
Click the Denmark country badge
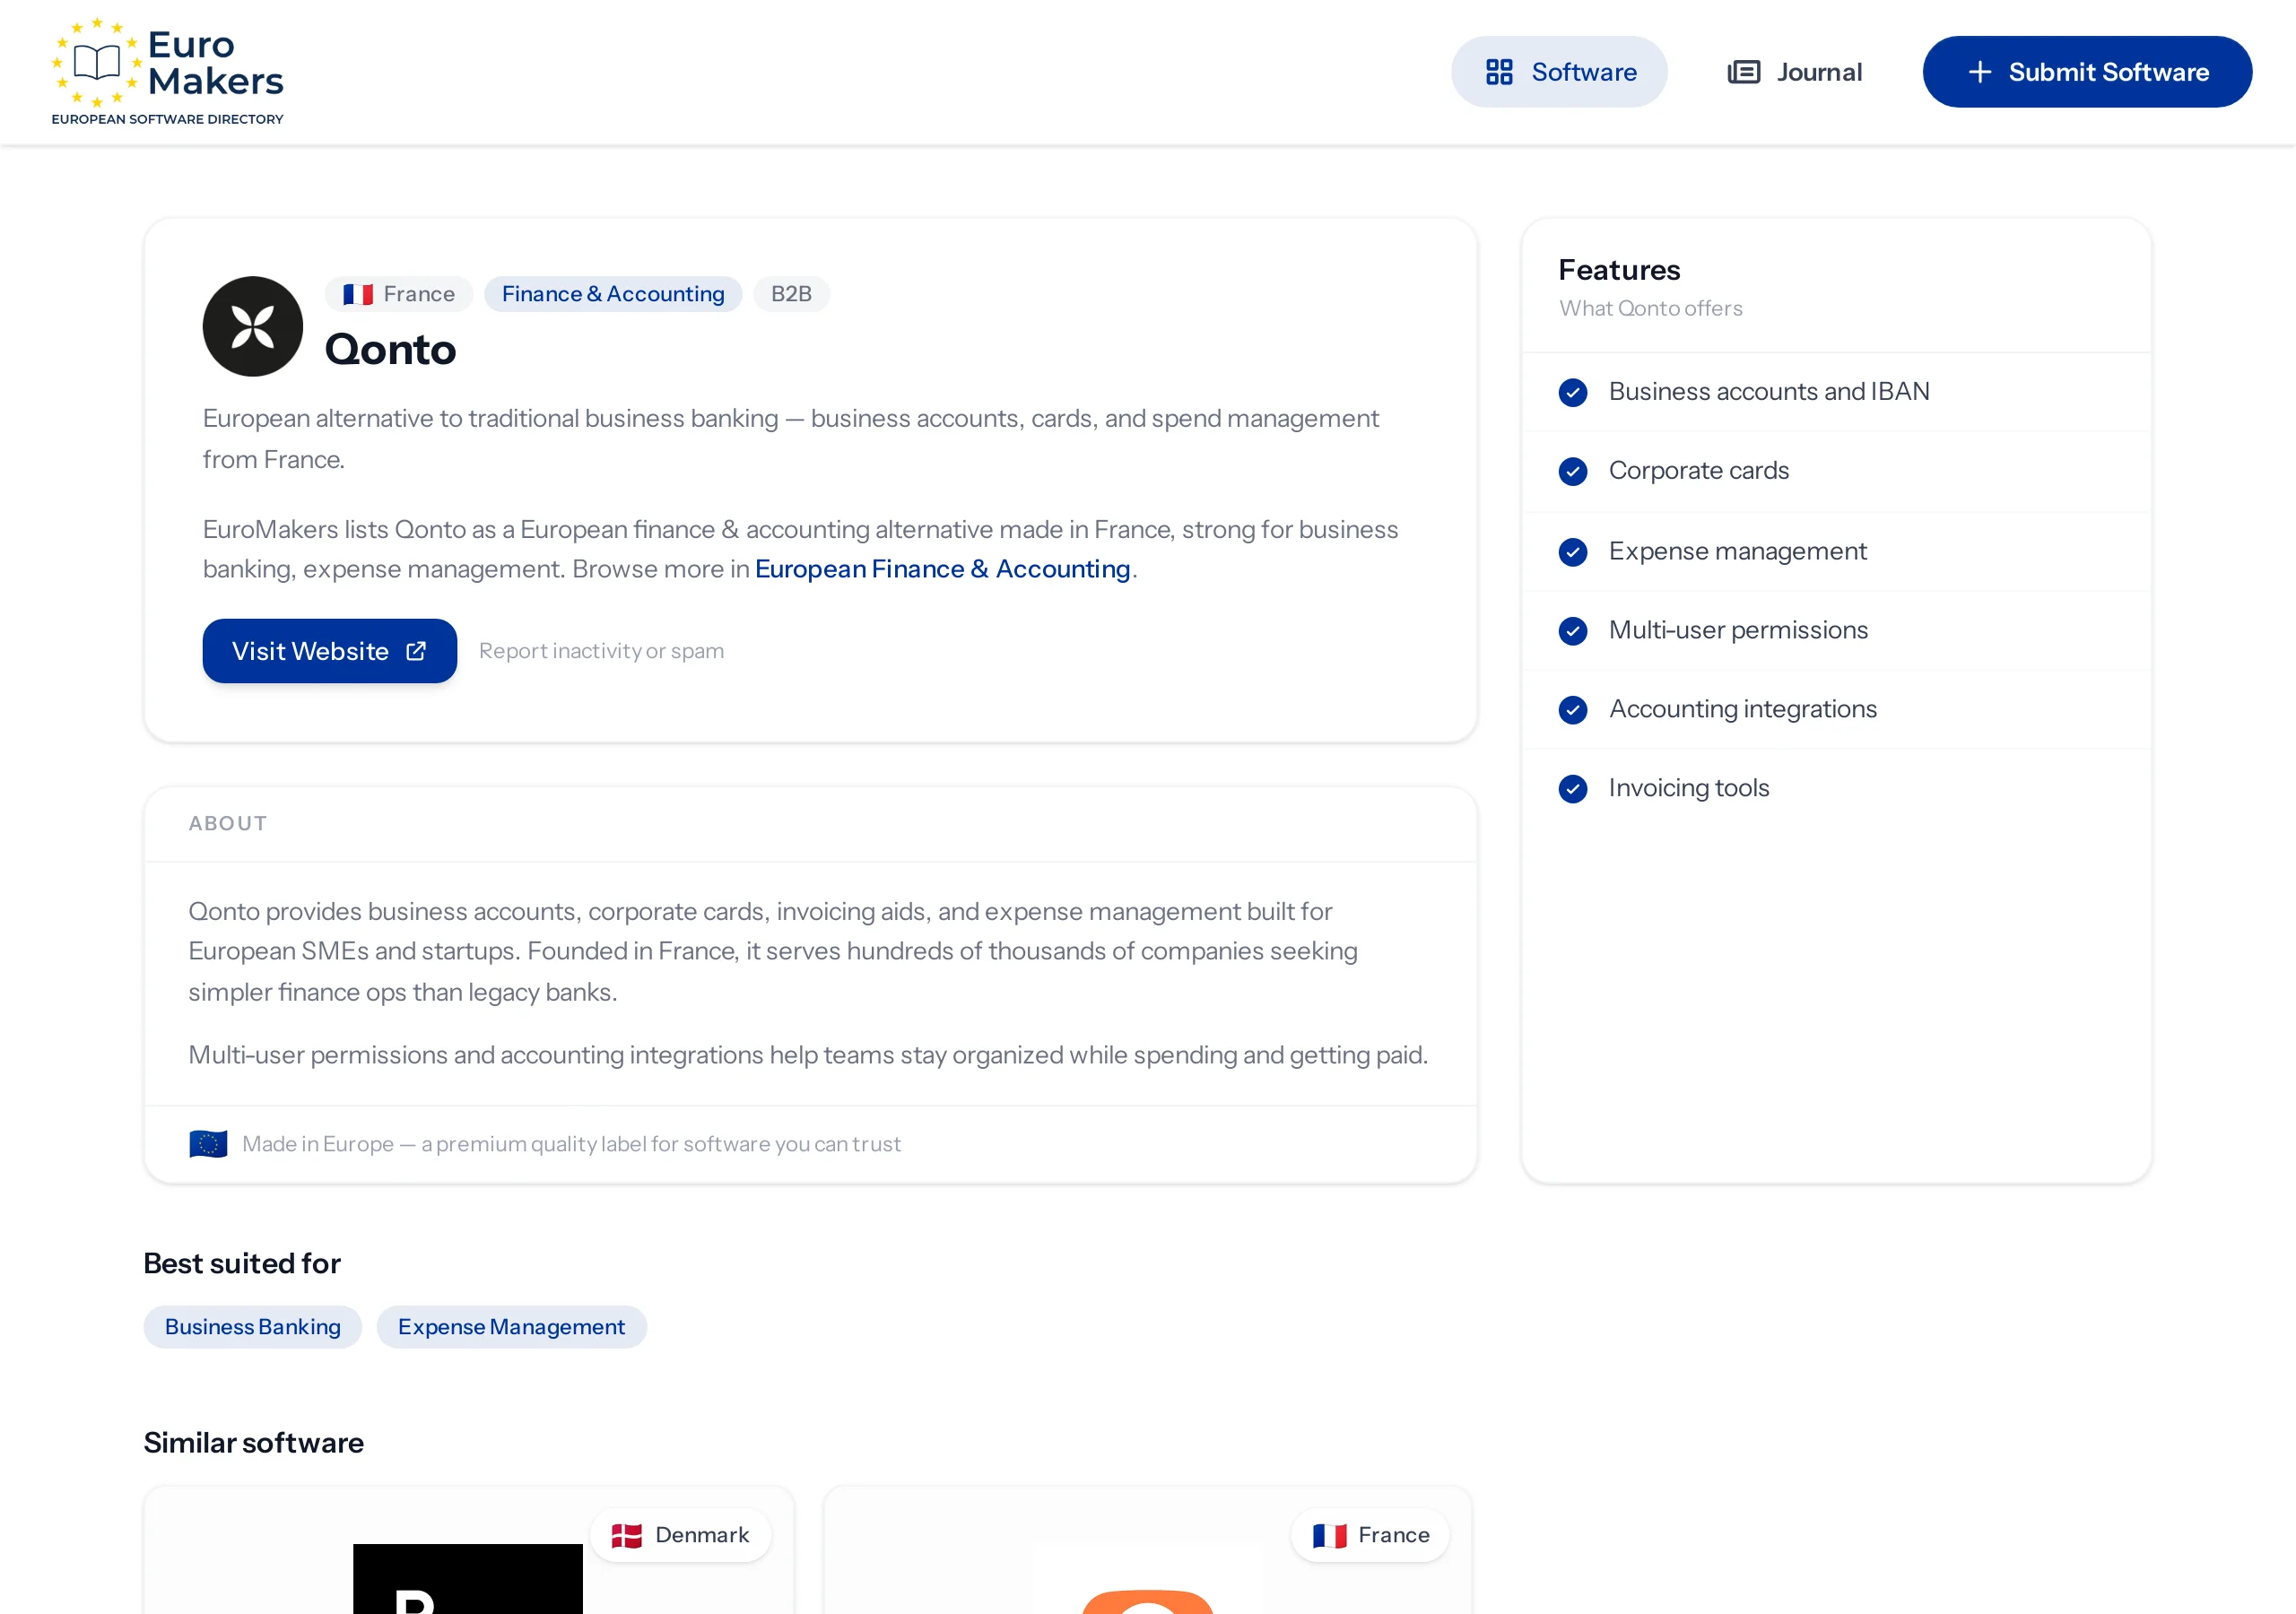click(x=681, y=1535)
